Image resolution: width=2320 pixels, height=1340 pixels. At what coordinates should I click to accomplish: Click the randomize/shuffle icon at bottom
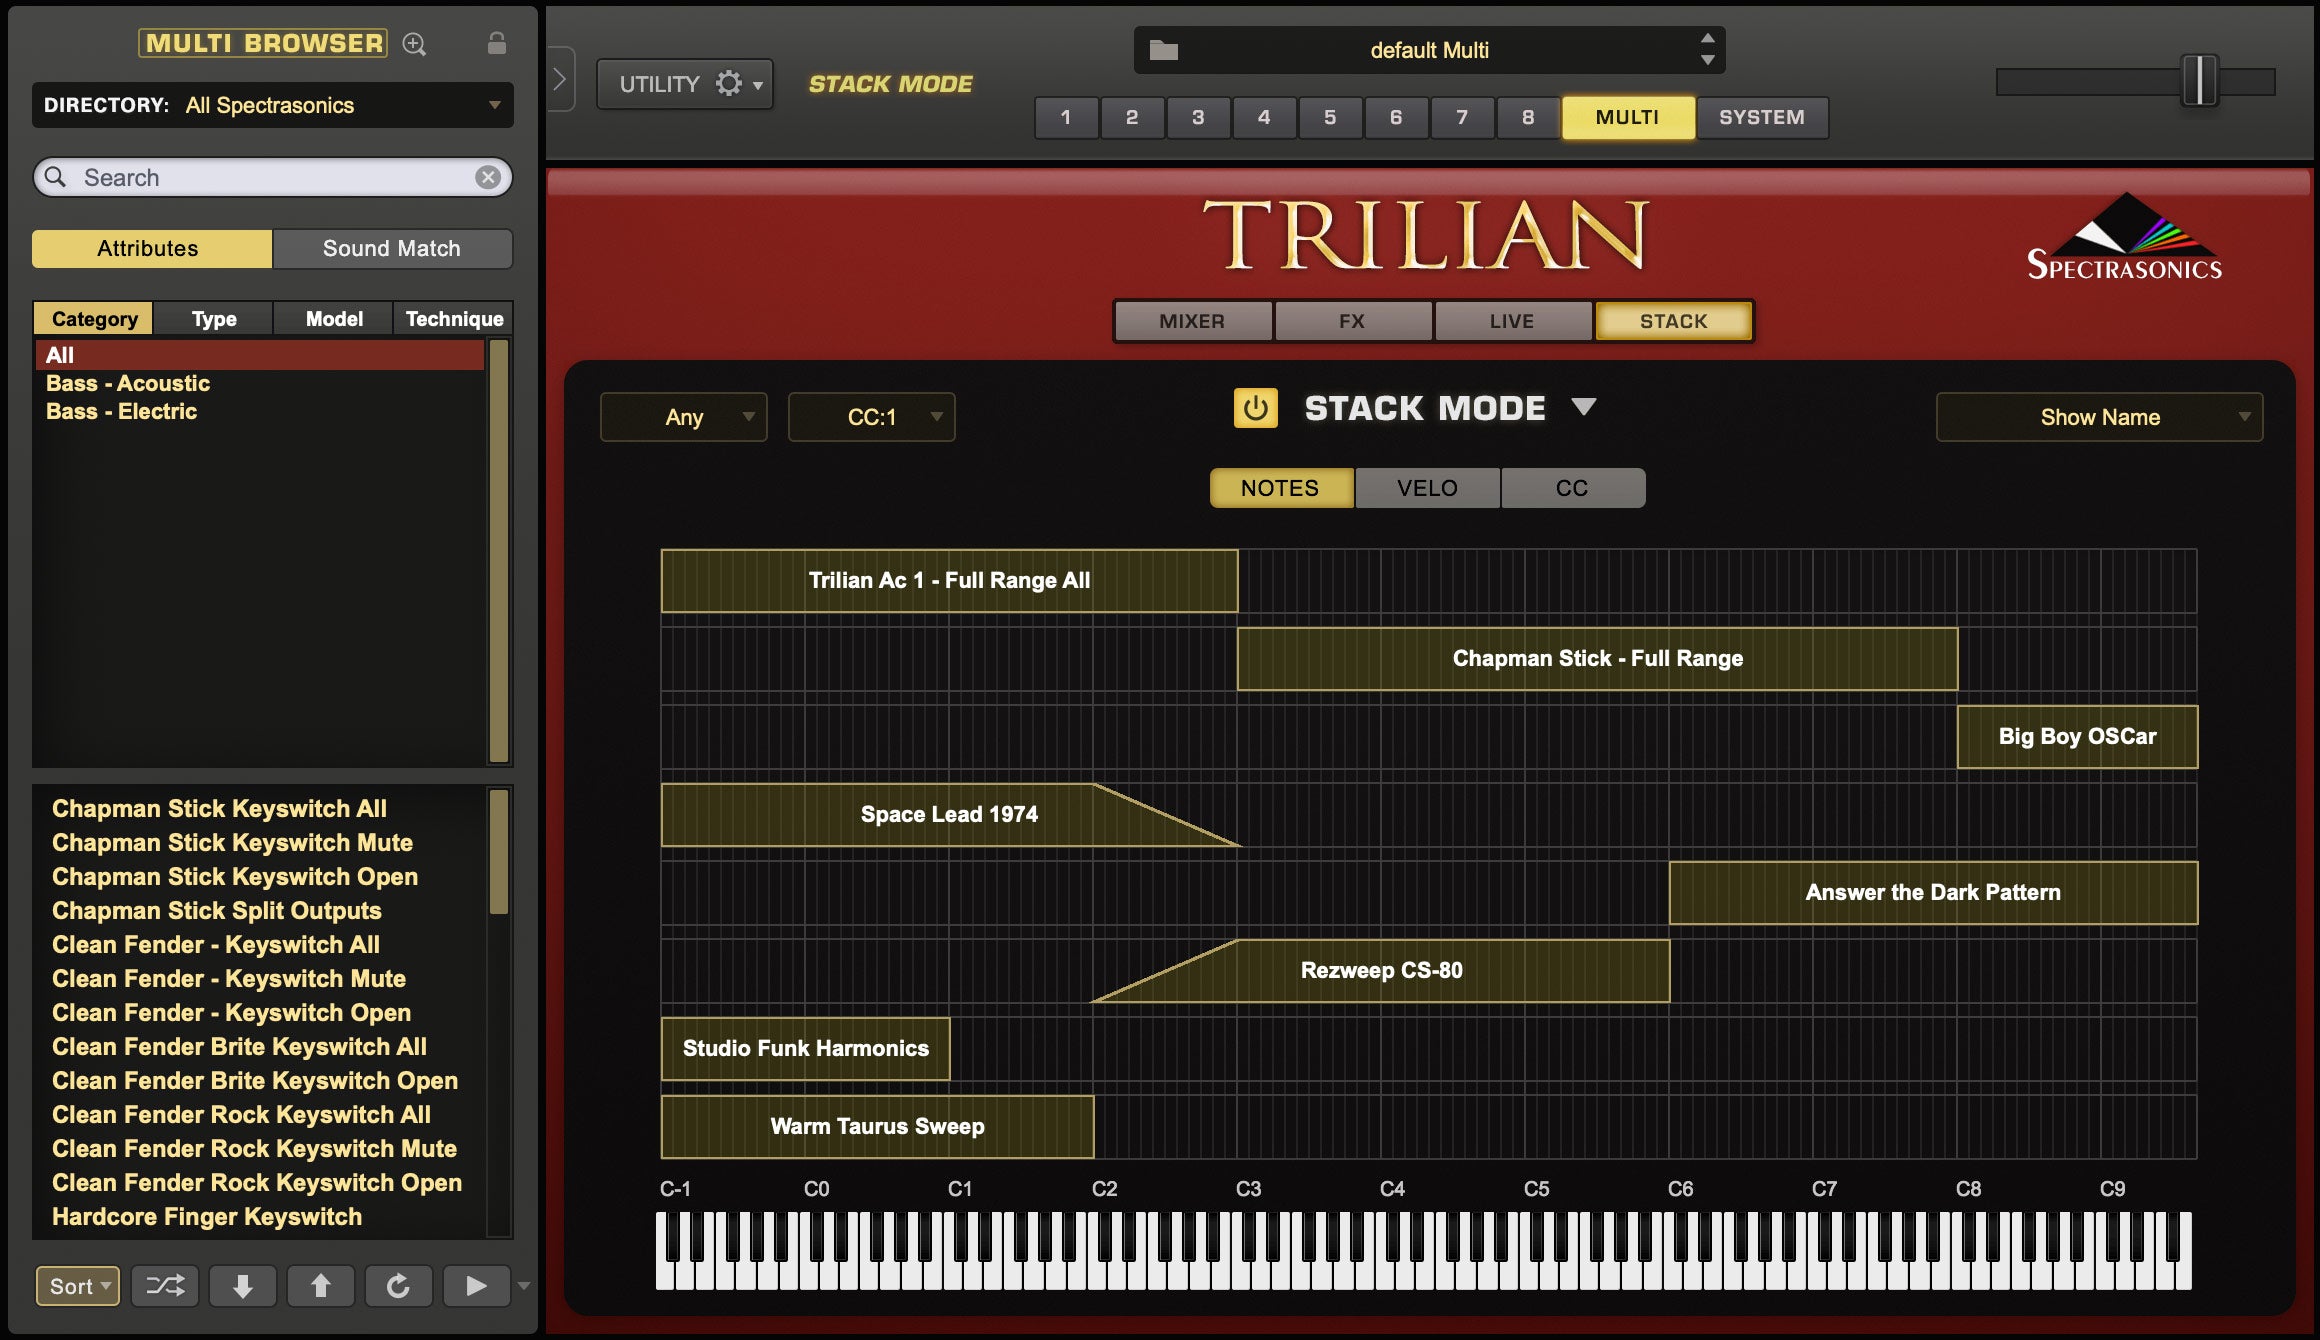[x=166, y=1286]
